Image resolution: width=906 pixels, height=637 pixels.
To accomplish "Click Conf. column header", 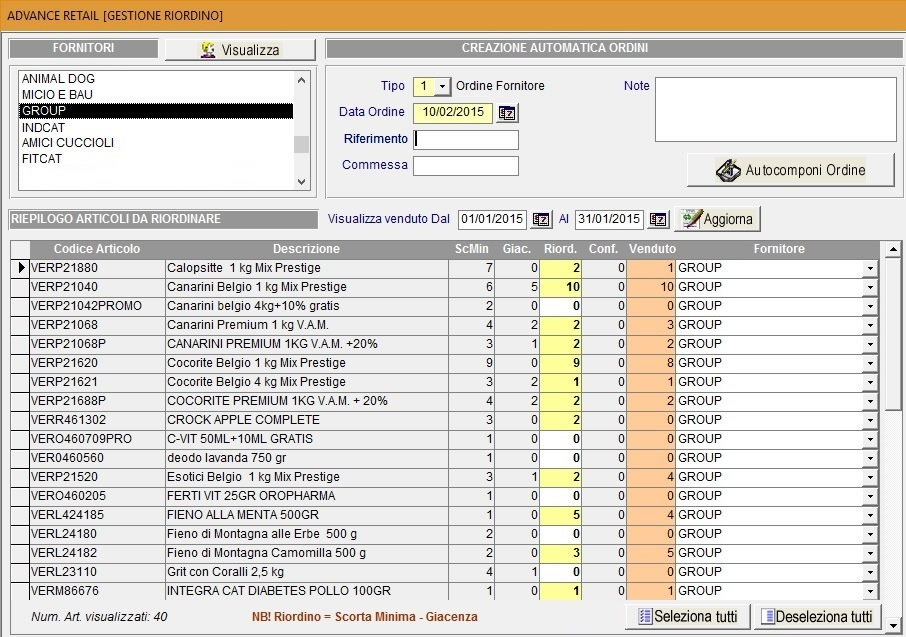I will pos(603,249).
